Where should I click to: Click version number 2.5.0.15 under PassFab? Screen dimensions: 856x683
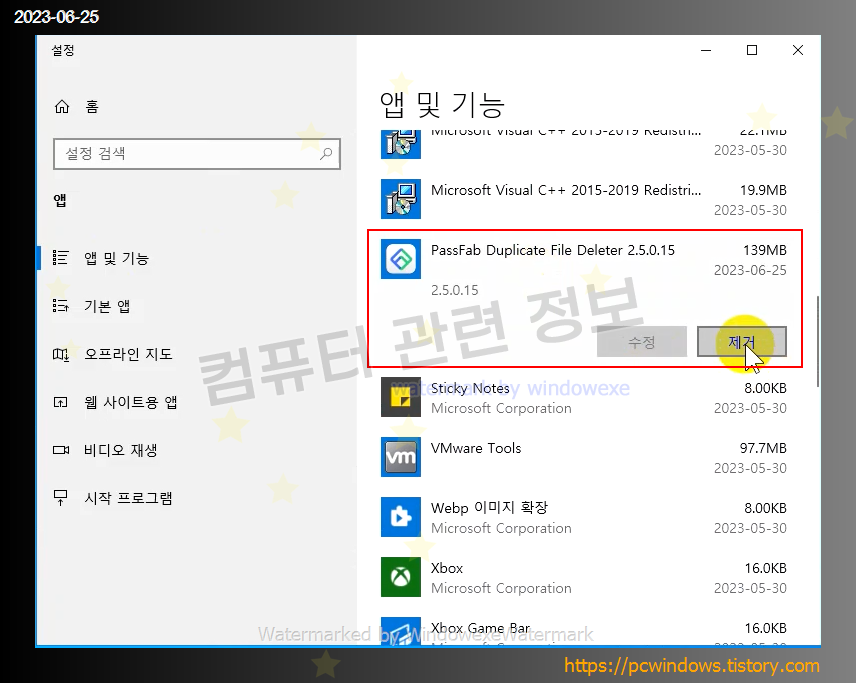pyautogui.click(x=454, y=290)
